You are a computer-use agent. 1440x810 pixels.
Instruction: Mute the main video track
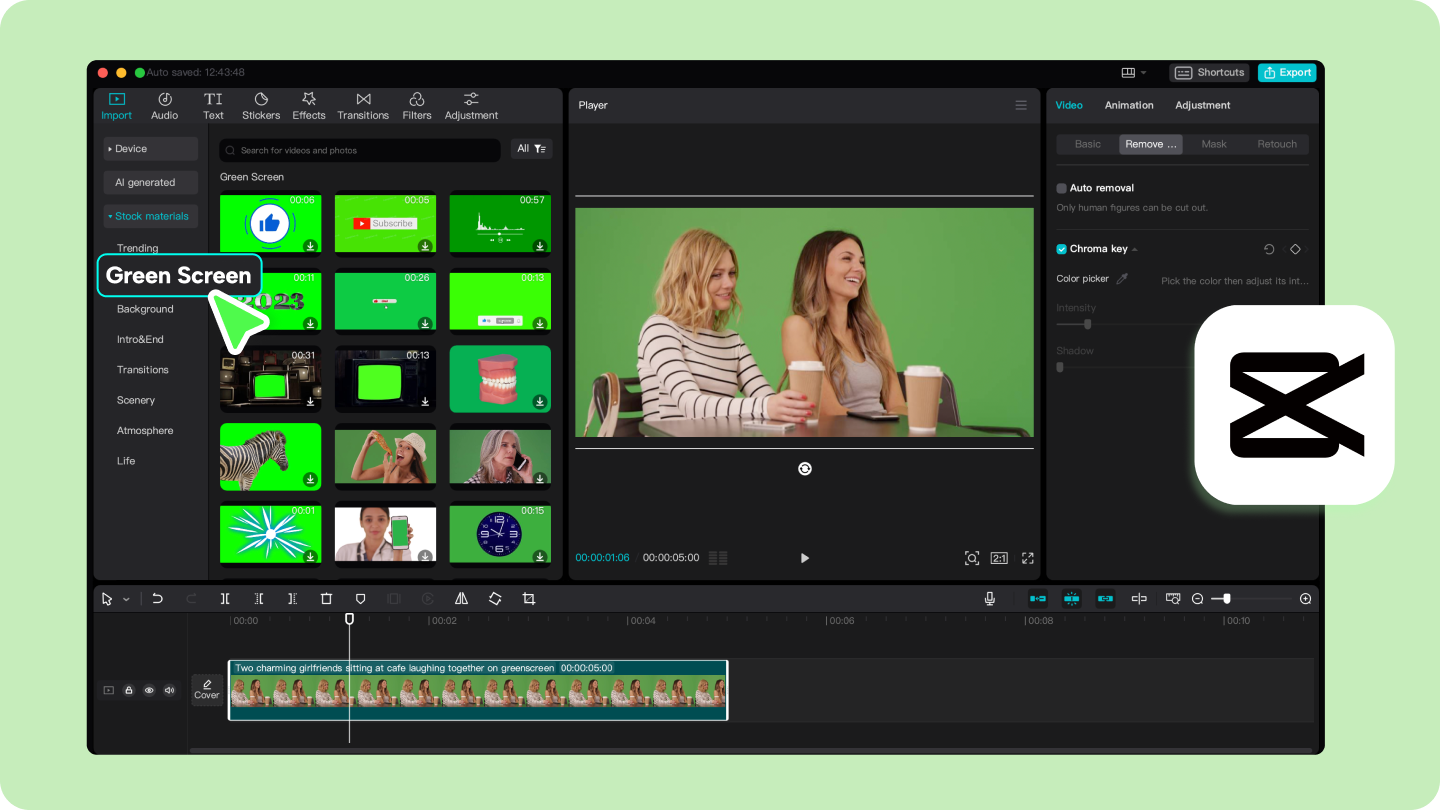[169, 690]
